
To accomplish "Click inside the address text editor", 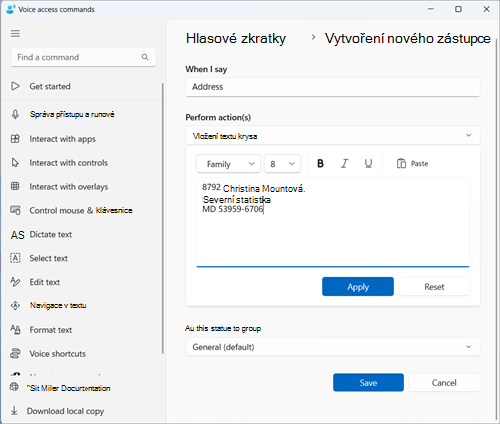I will coord(333,222).
